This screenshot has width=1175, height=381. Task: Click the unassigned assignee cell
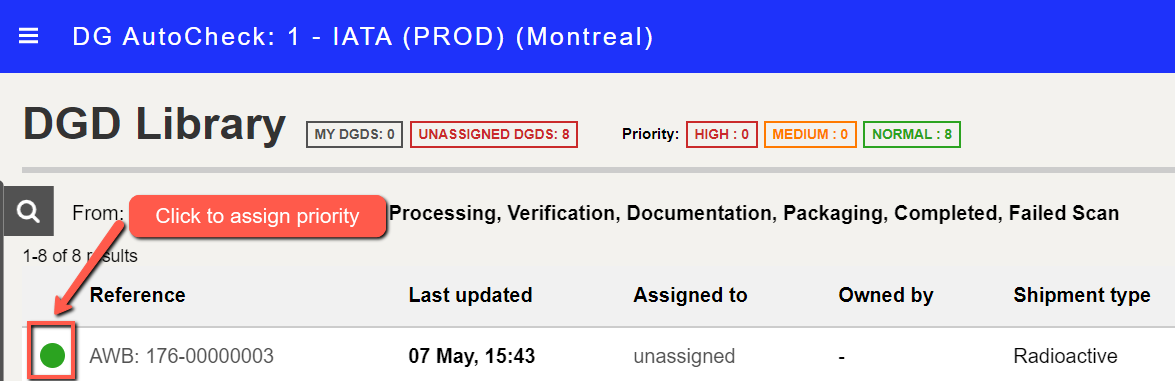(x=684, y=356)
